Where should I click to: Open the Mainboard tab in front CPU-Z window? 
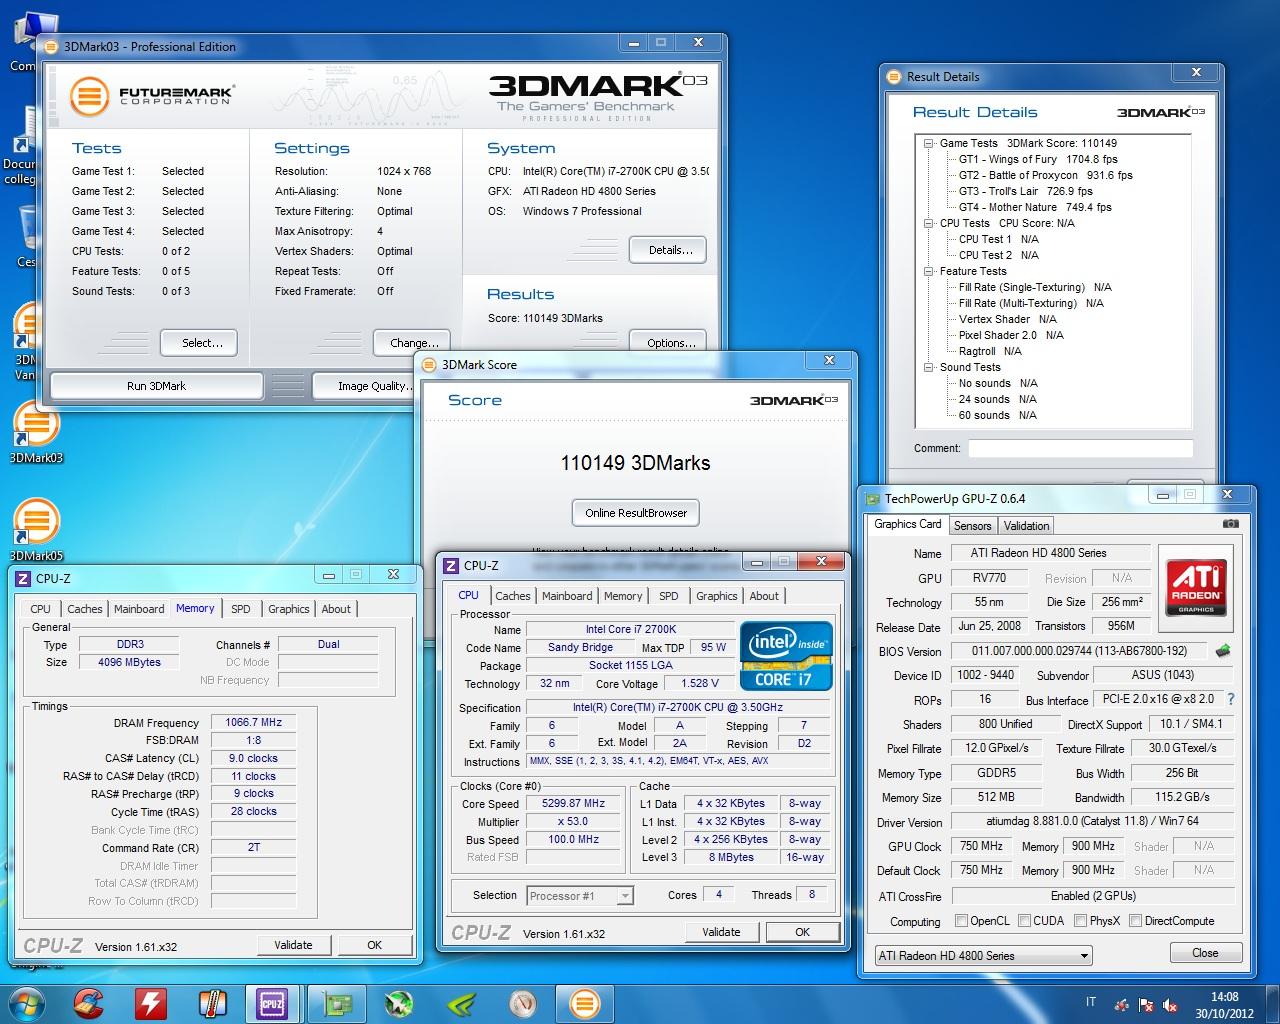[567, 596]
